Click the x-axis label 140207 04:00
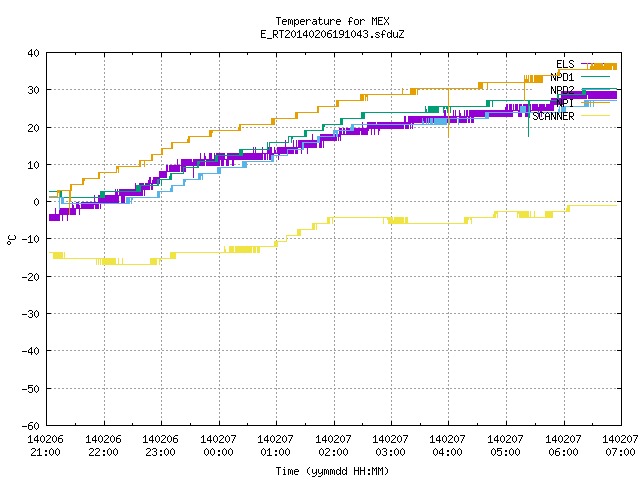This screenshot has height=480, width=640. click(448, 446)
